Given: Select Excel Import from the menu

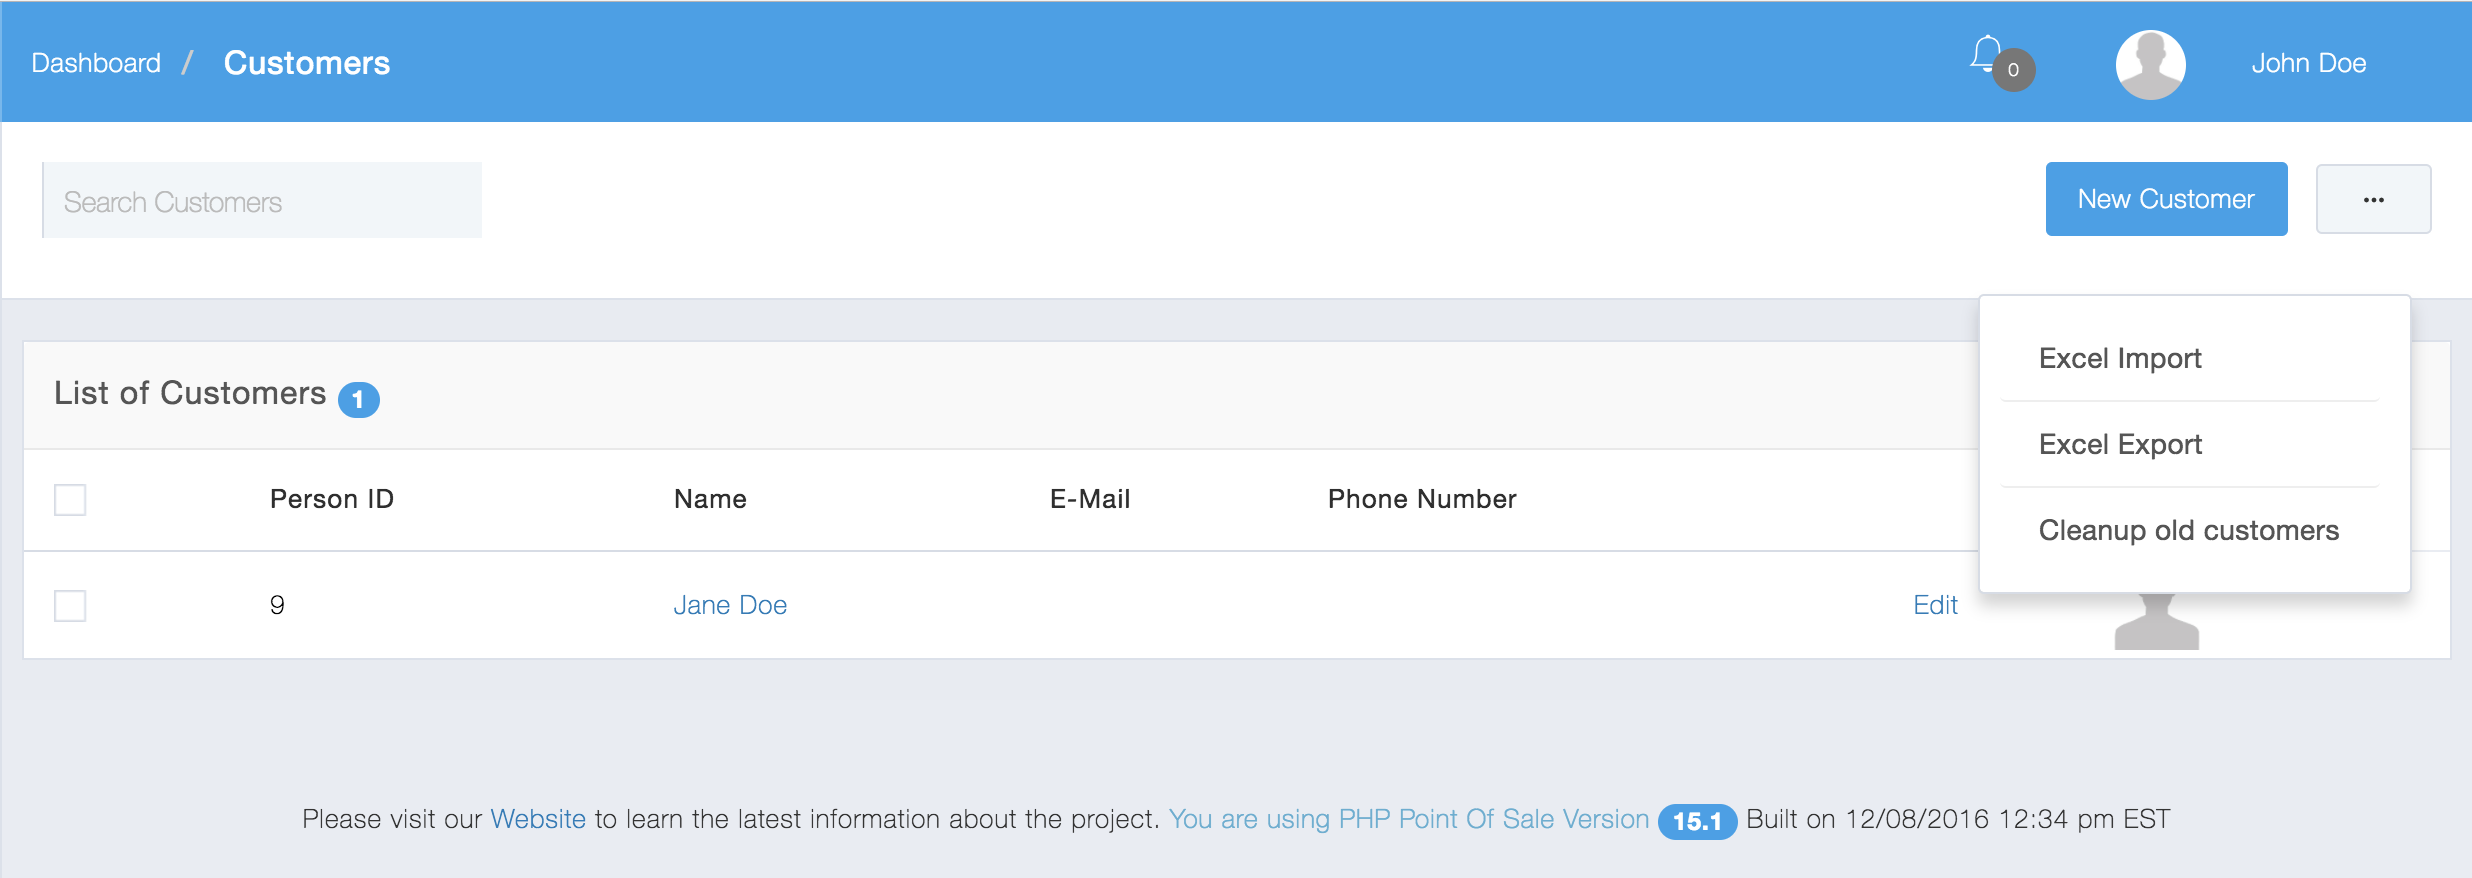Looking at the screenshot, I should click(2120, 358).
